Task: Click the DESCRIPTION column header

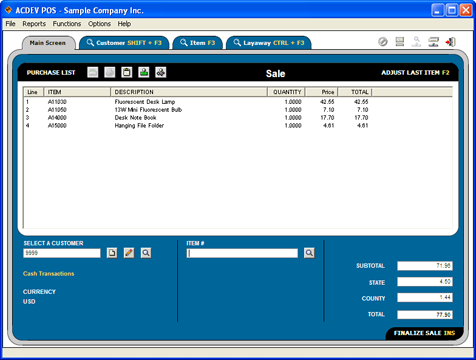Action: tap(189, 92)
